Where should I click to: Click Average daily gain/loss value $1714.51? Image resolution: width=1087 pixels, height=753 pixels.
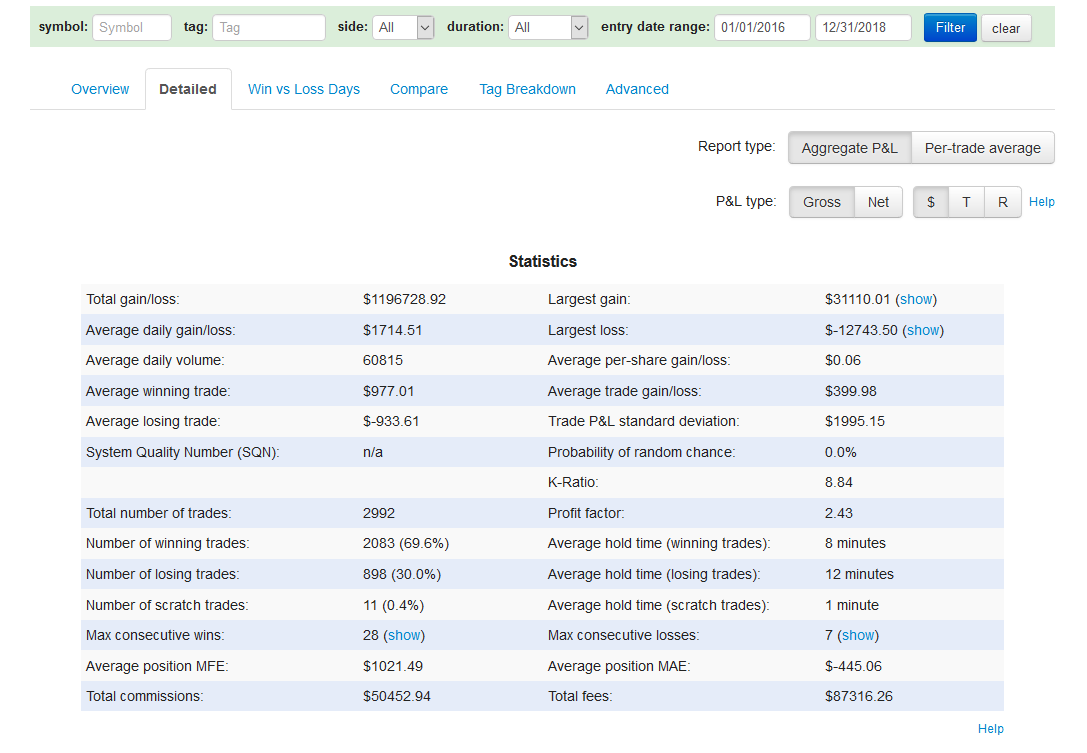[x=392, y=330]
